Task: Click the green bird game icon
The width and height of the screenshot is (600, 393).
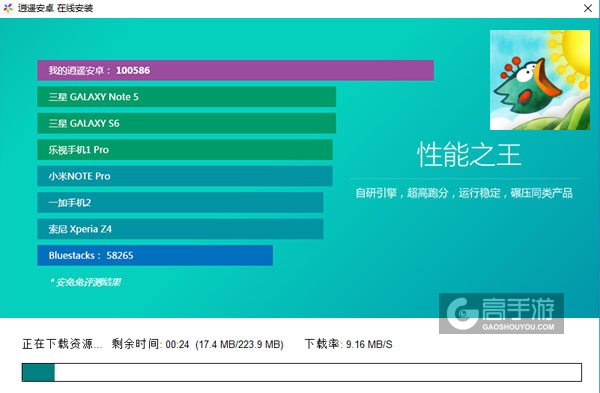Action: [x=540, y=80]
